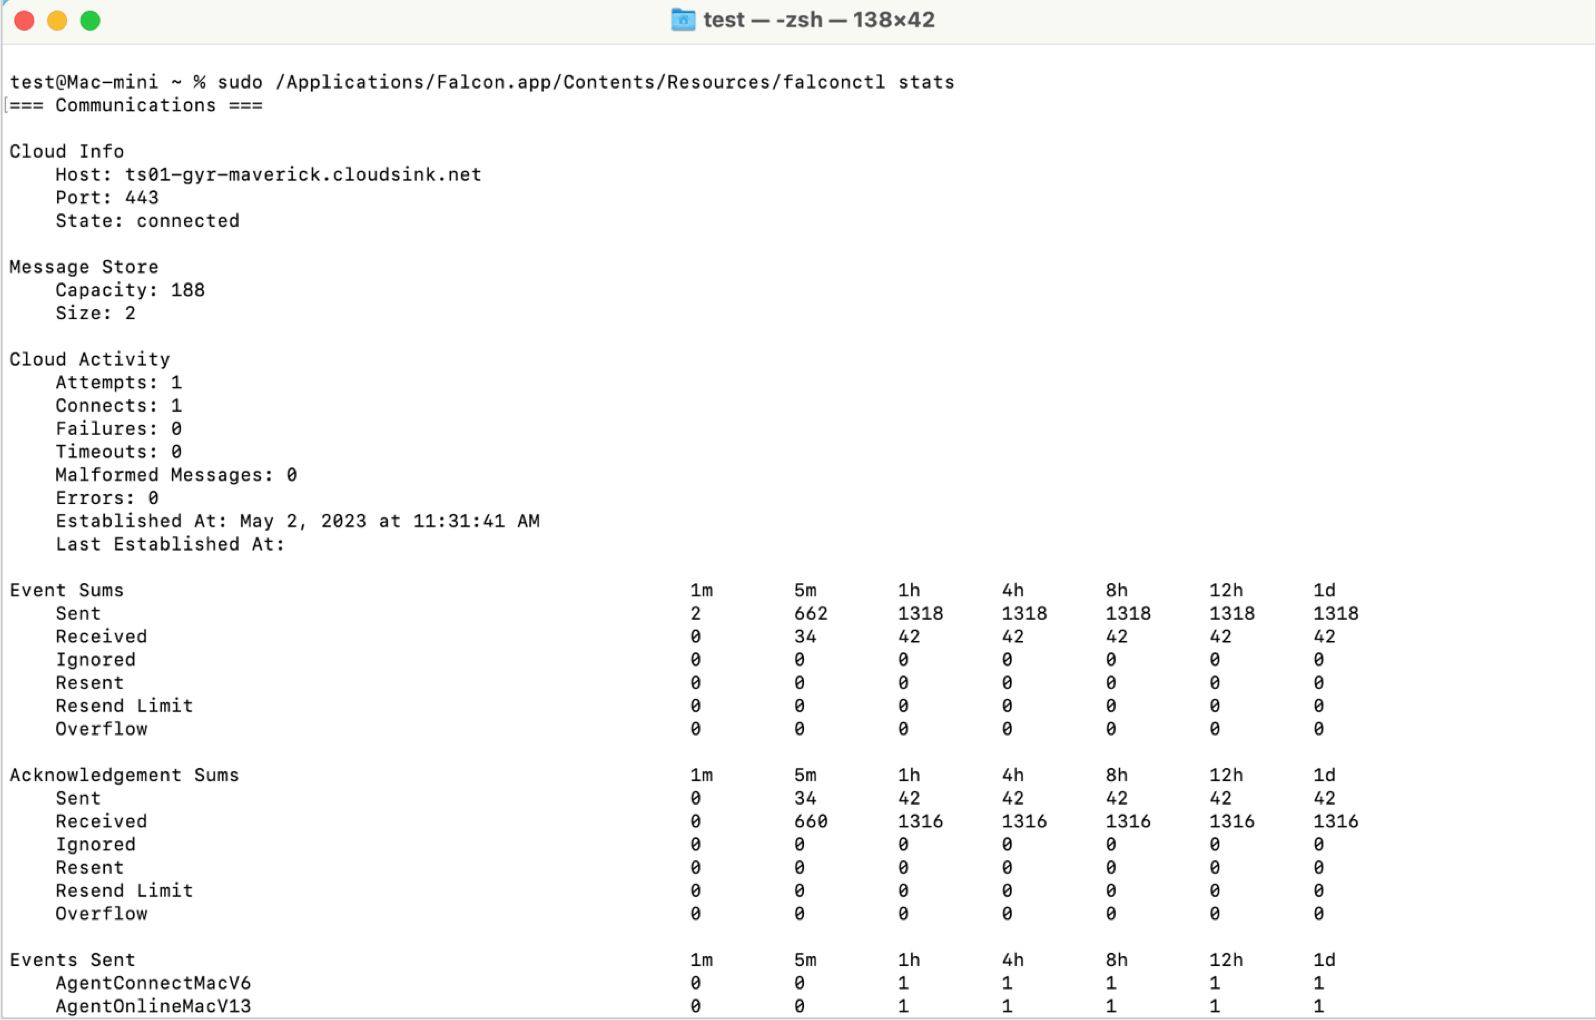Click the 12h Received value 1316
The image size is (1596, 1020).
(1232, 821)
